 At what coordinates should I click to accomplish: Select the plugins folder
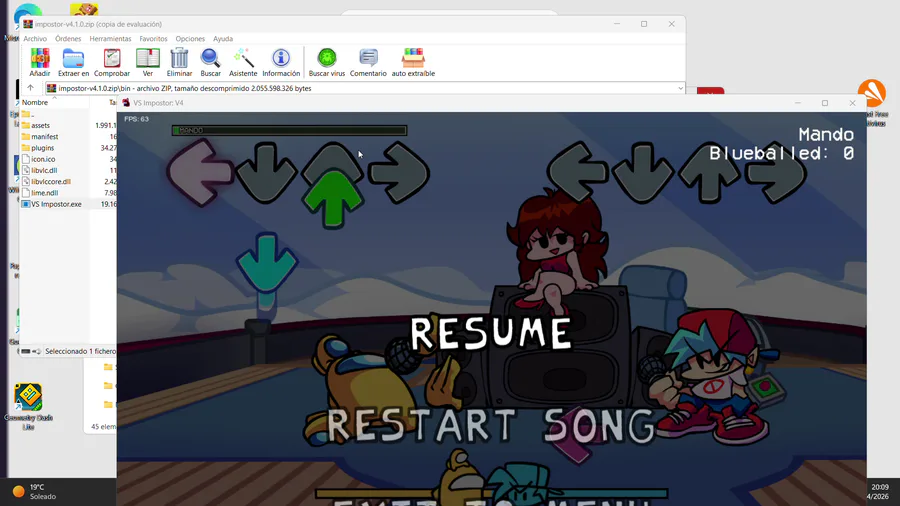[x=42, y=148]
